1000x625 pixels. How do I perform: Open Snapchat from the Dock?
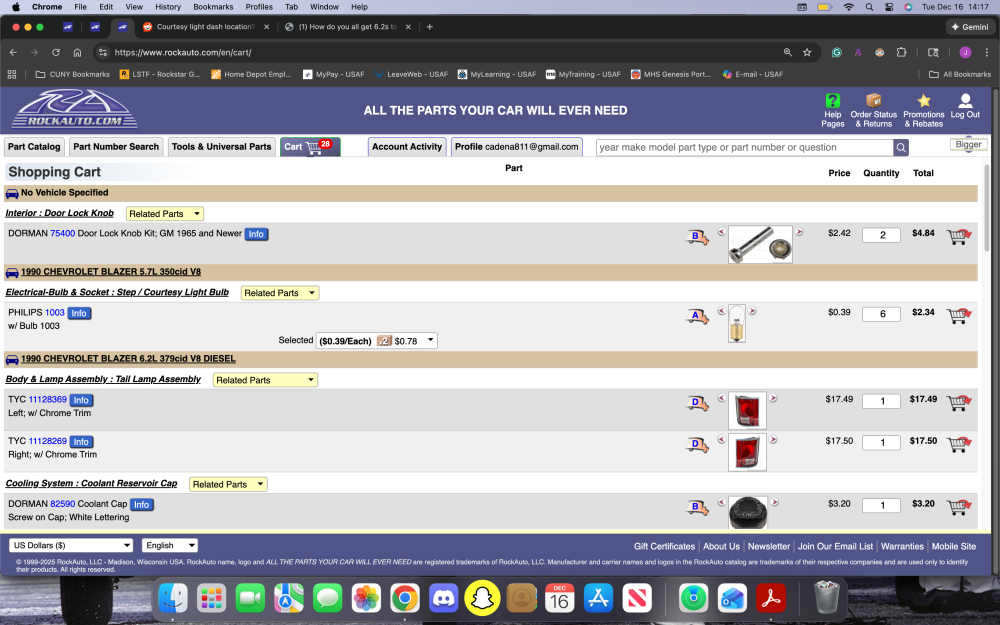point(482,597)
